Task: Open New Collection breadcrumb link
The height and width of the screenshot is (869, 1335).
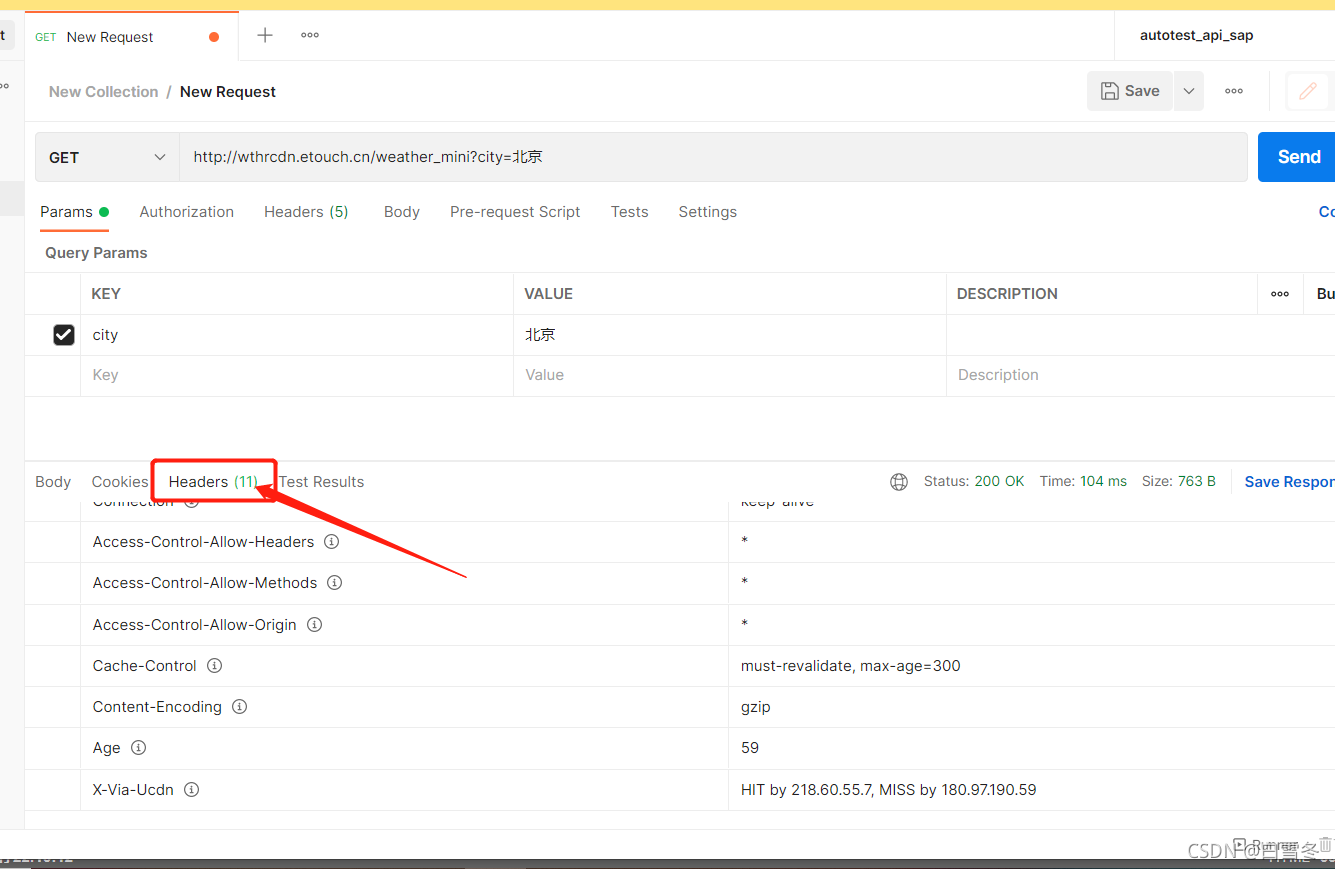Action: pyautogui.click(x=104, y=92)
